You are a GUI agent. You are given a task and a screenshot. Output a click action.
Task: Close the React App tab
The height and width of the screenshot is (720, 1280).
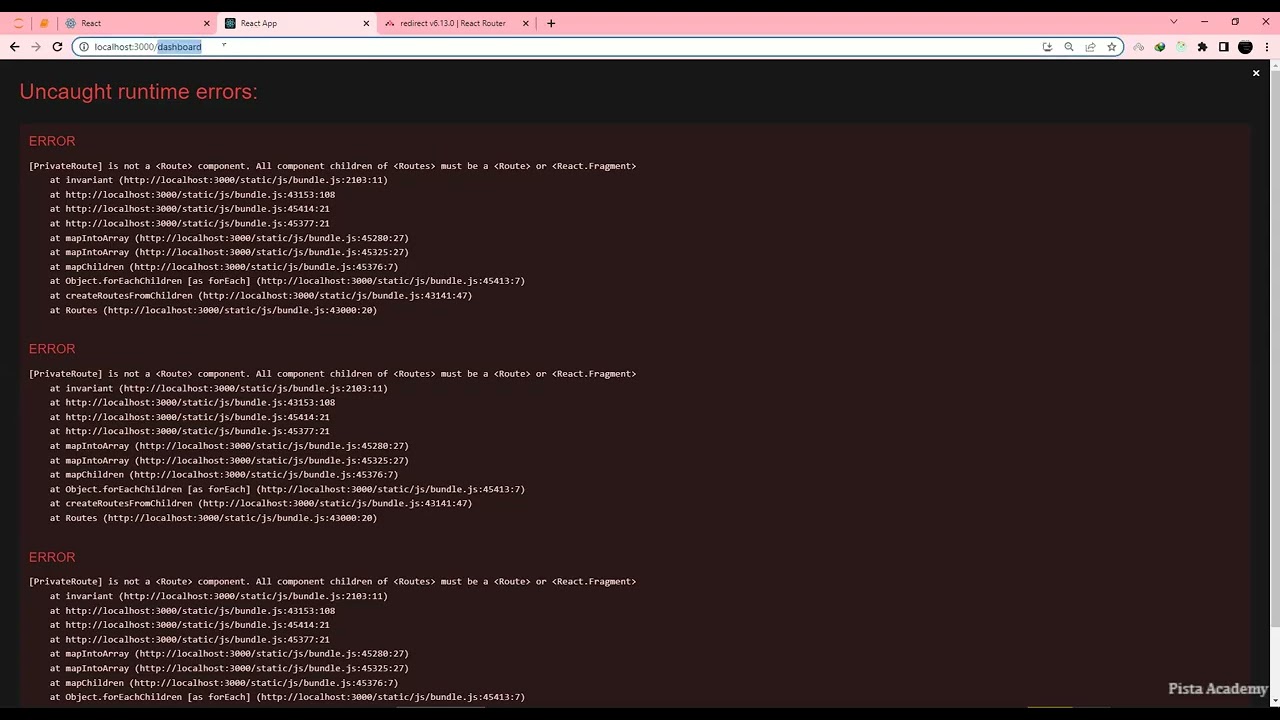[x=366, y=23]
